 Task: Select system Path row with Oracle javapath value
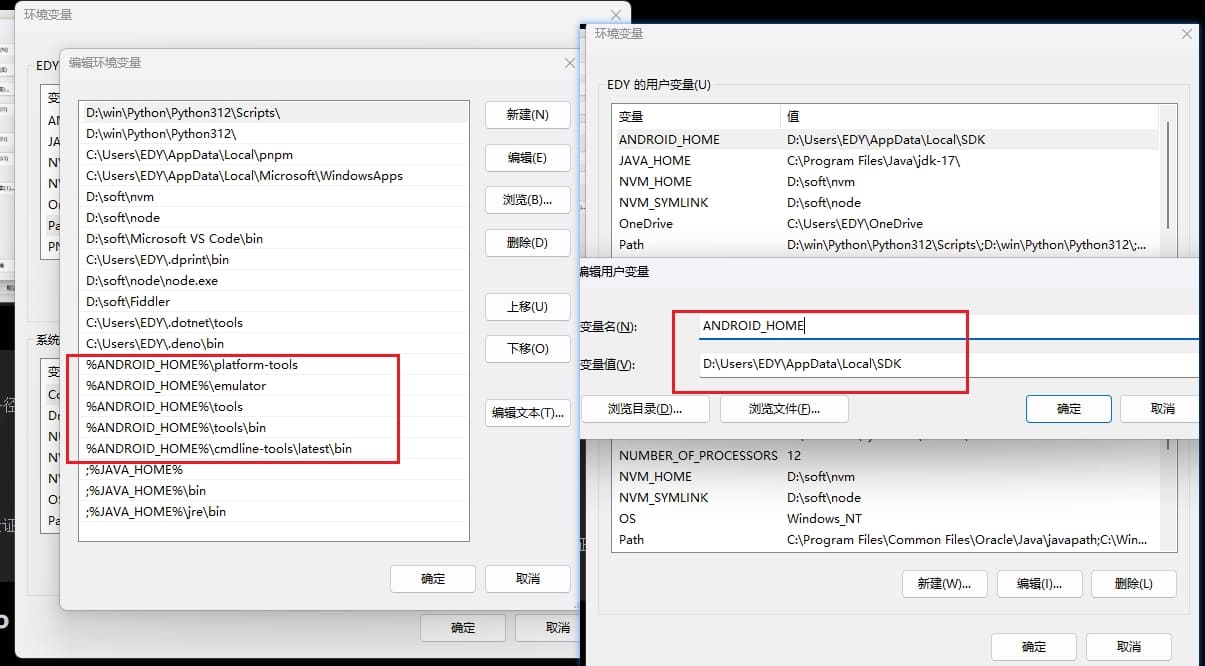coord(886,540)
